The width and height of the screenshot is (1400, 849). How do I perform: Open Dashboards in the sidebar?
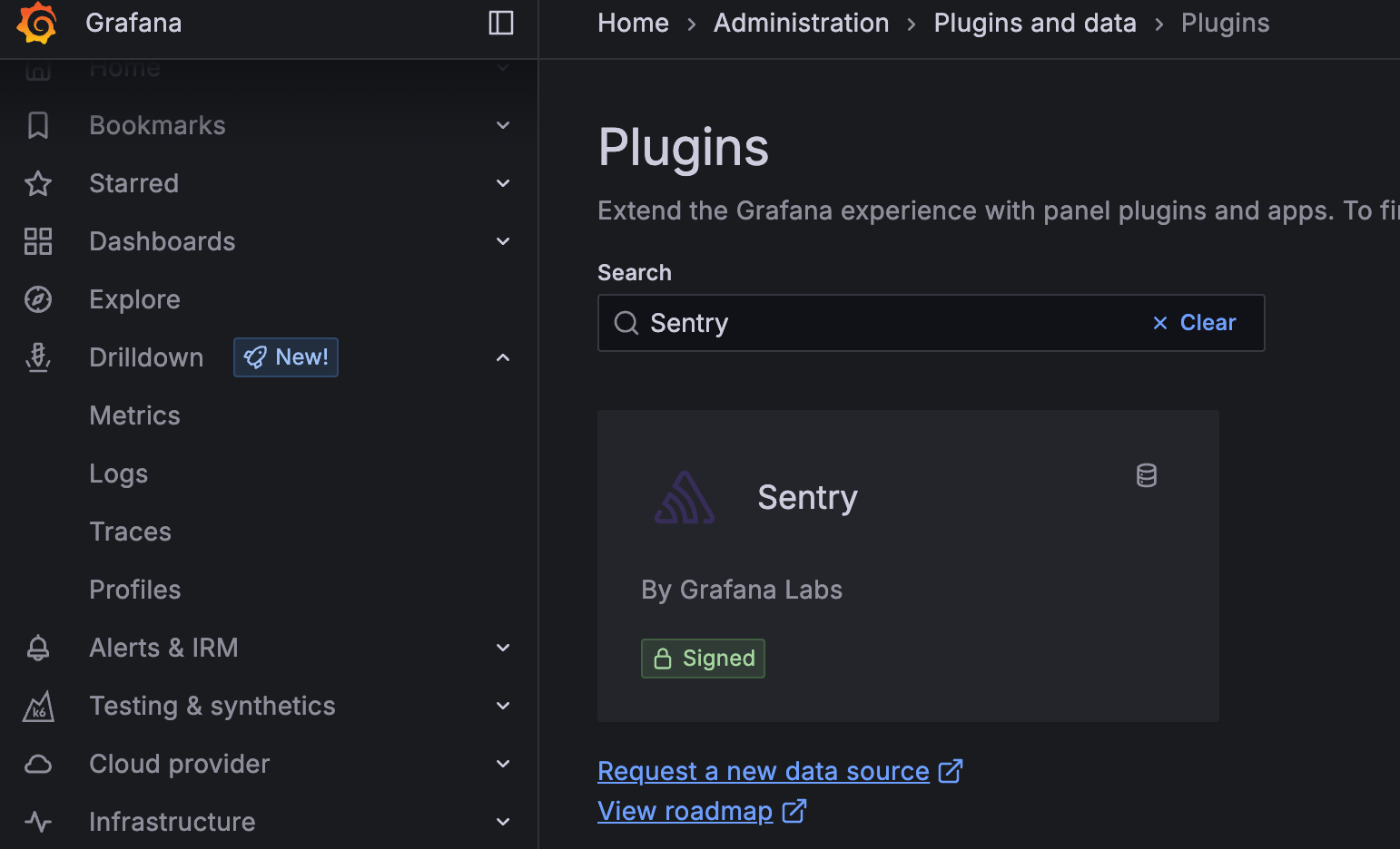coord(162,241)
